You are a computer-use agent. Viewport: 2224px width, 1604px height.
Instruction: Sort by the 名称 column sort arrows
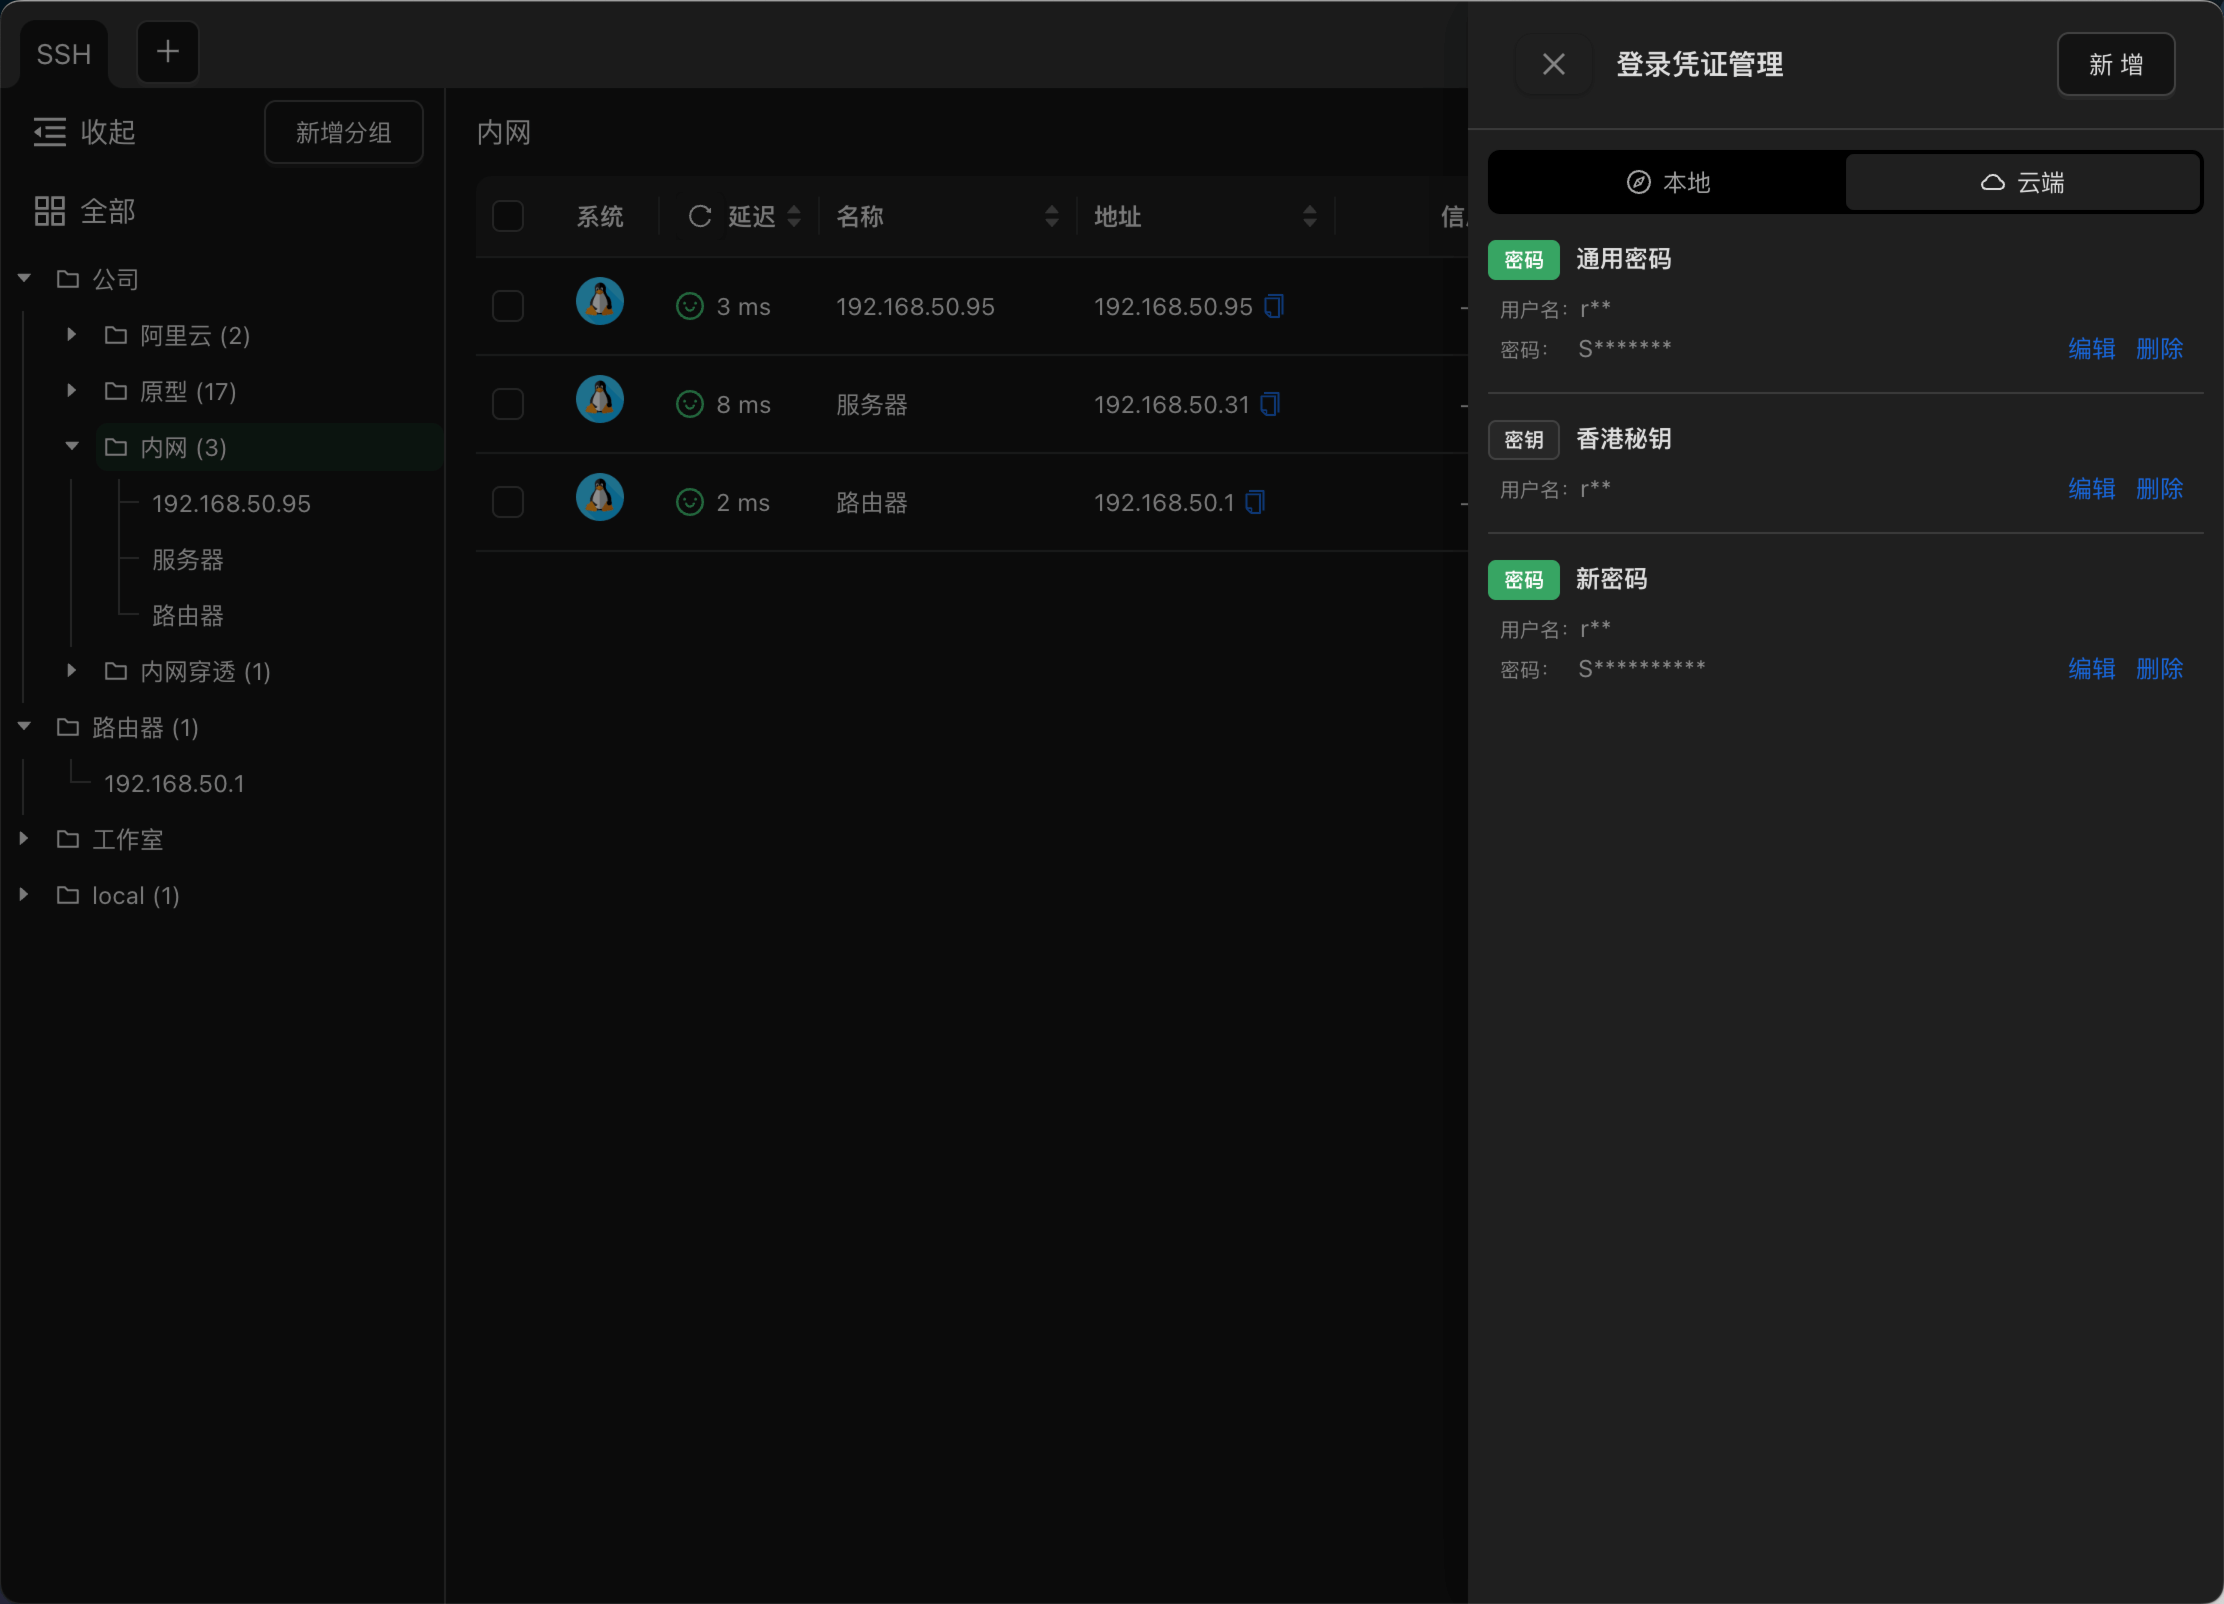tap(1051, 216)
